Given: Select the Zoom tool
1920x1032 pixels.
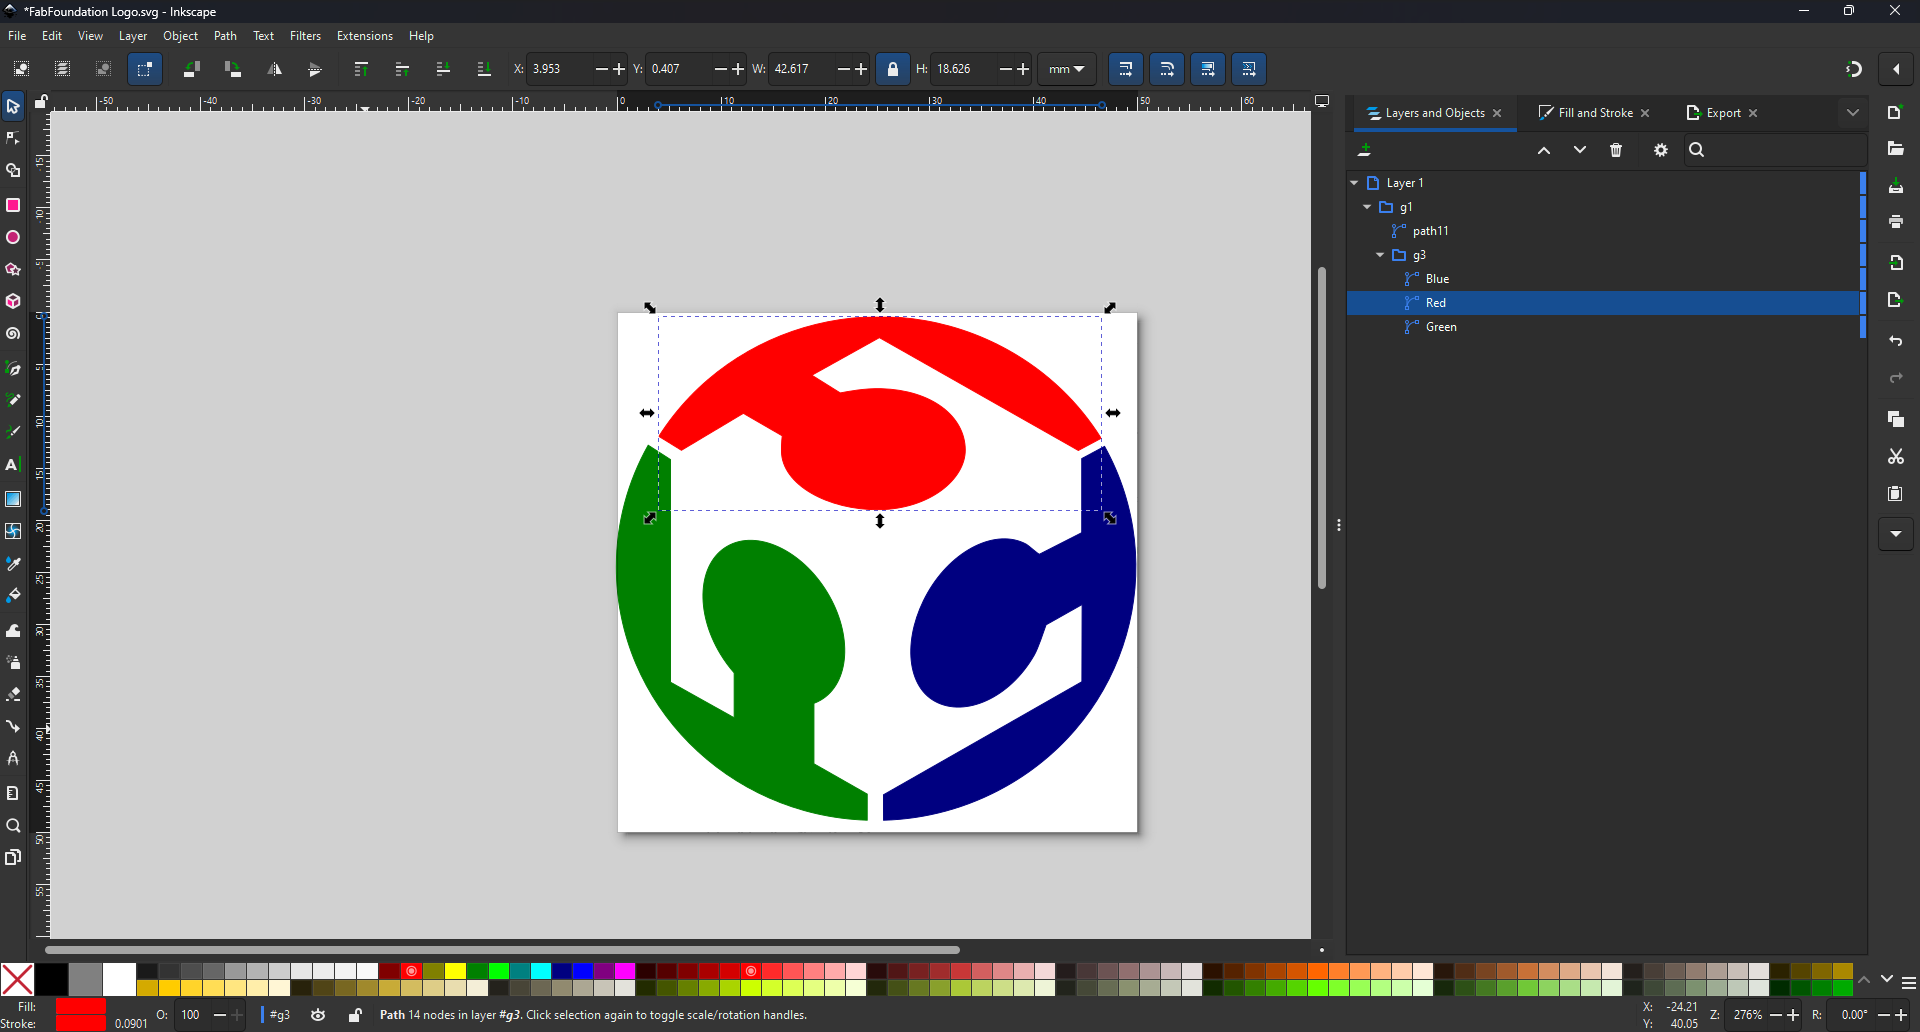Looking at the screenshot, I should point(13,826).
